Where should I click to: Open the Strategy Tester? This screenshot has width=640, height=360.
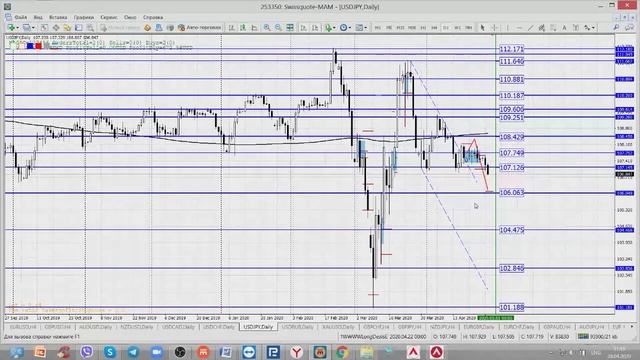click(90, 28)
